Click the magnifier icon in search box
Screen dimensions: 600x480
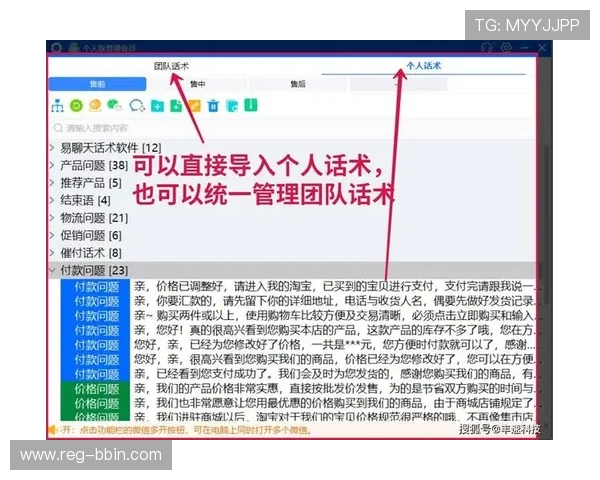(x=58, y=128)
